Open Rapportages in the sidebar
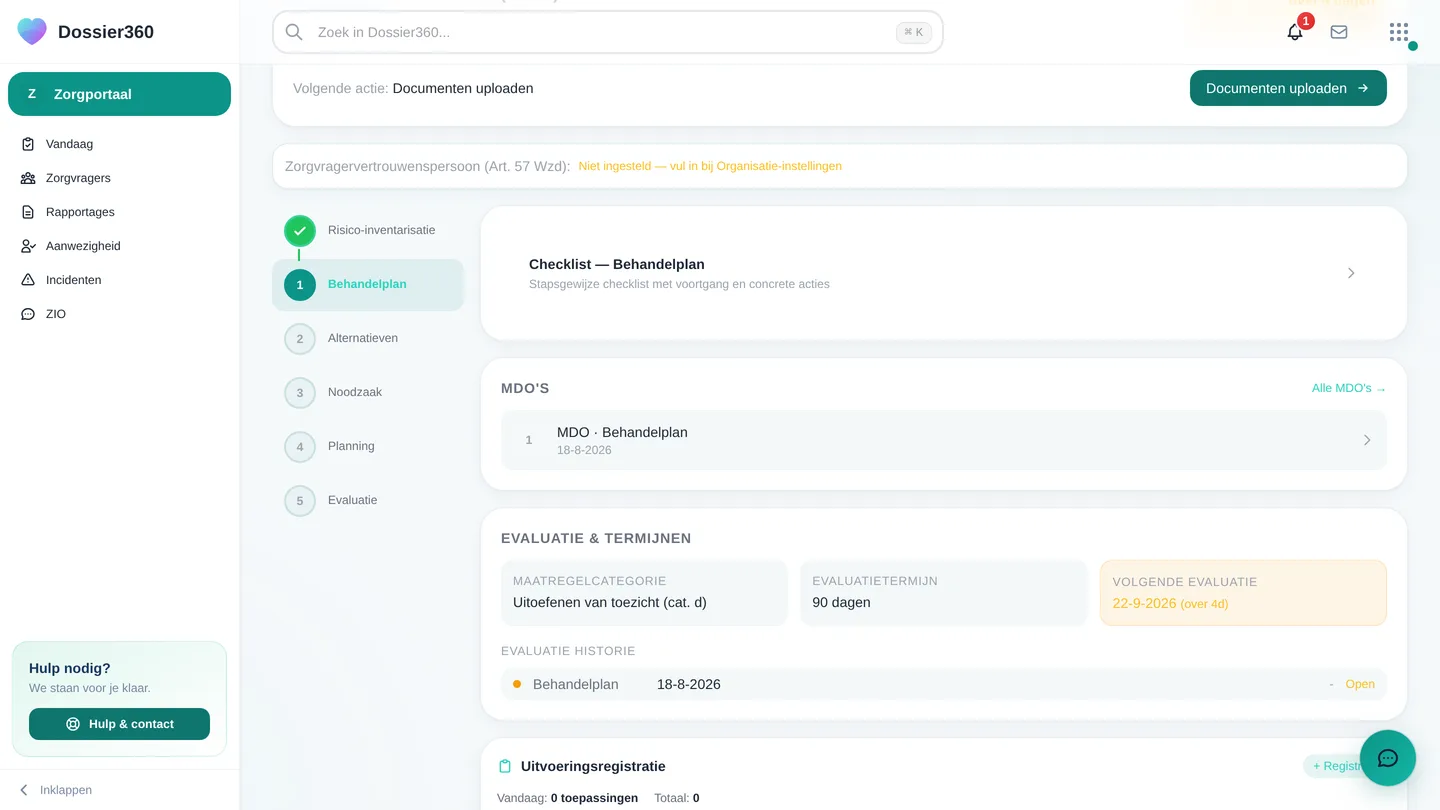 [x=119, y=212]
